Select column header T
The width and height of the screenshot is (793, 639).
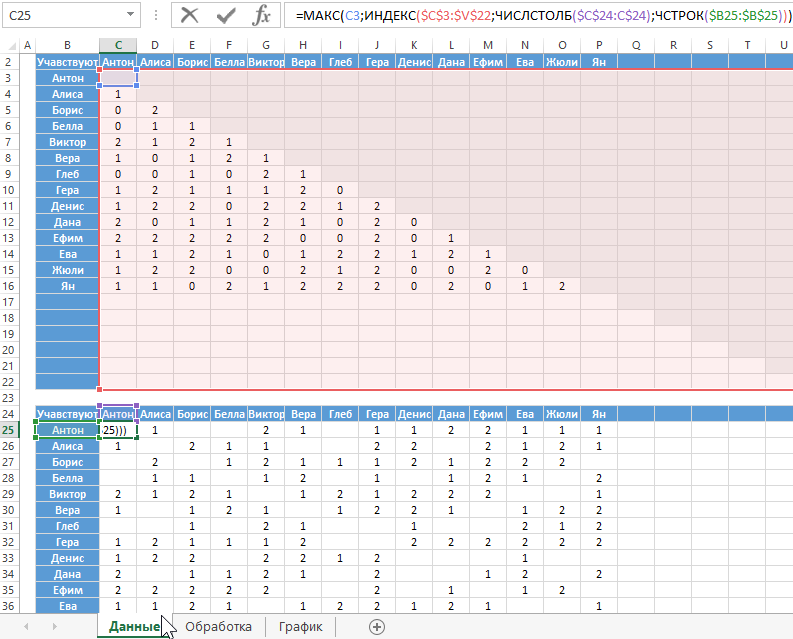(747, 45)
